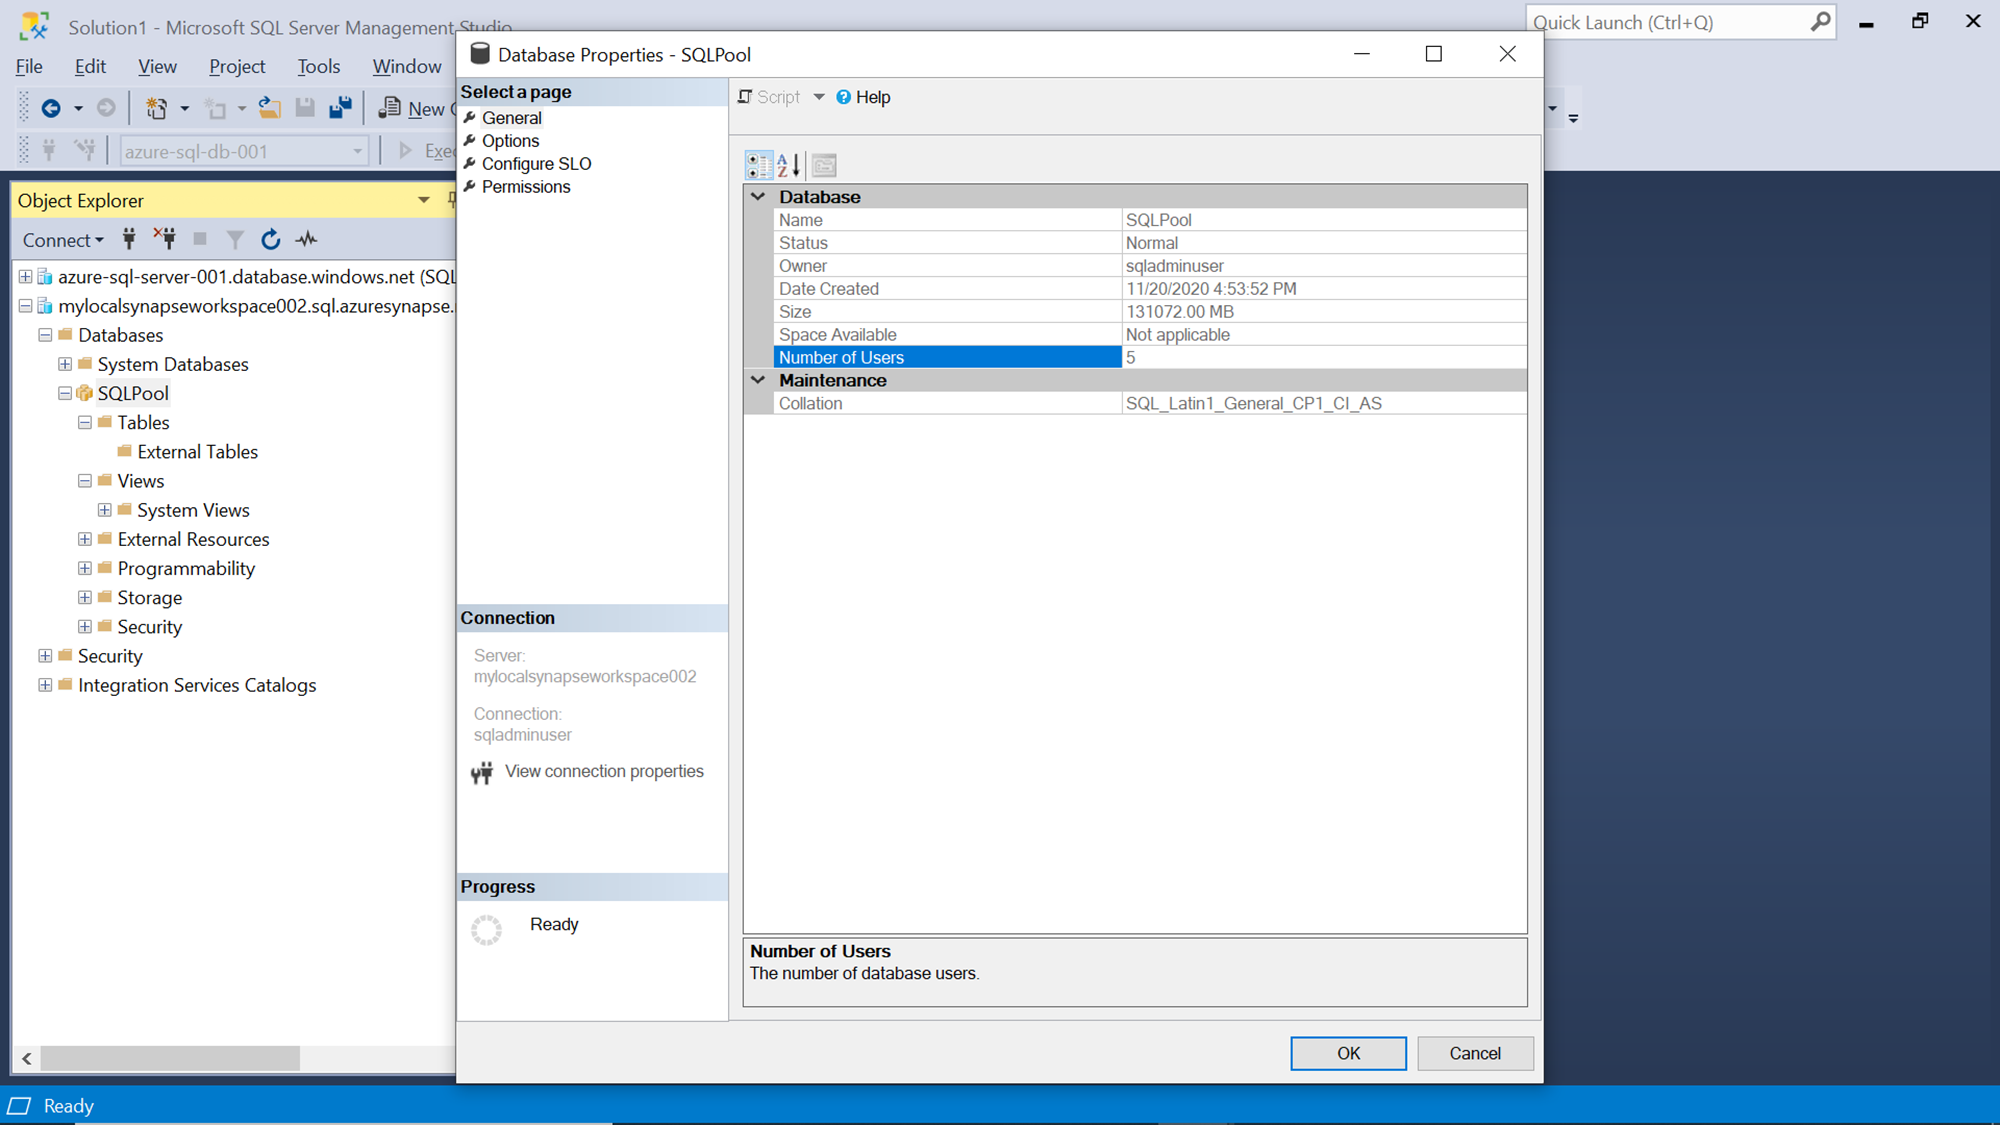Click the Disconnect icon in Object Explorer toolbar
This screenshot has width=2000, height=1125.
165,238
